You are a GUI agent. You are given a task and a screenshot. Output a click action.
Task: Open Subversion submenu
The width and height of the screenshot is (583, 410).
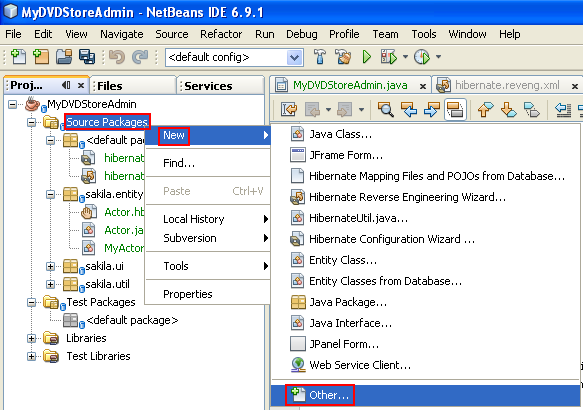point(207,238)
